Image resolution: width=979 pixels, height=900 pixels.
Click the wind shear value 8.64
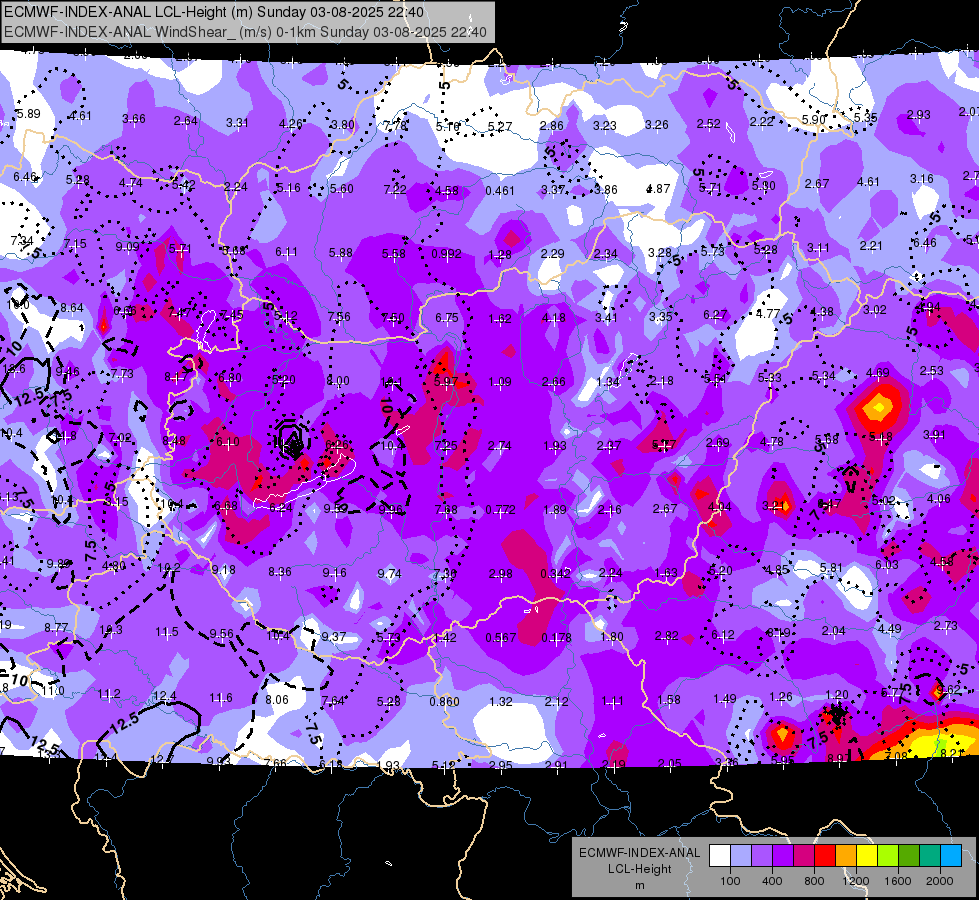pyautogui.click(x=72, y=308)
